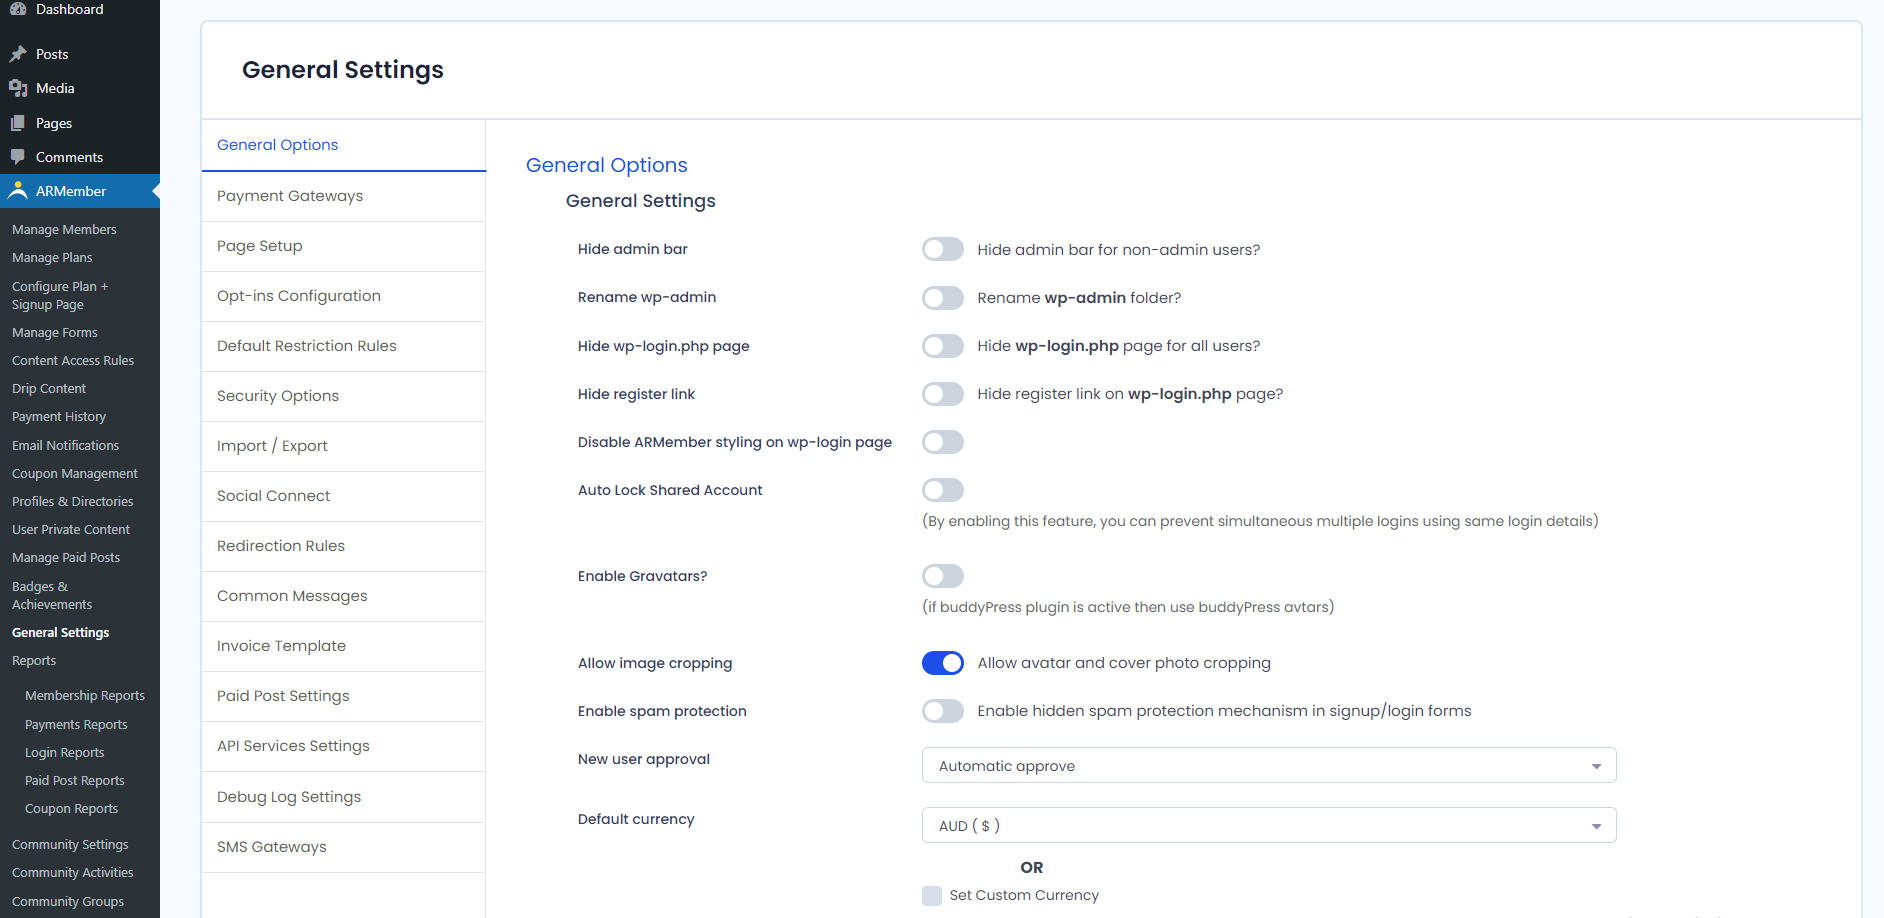Click the Comments speech bubble icon
This screenshot has width=1884, height=918.
point(17,157)
